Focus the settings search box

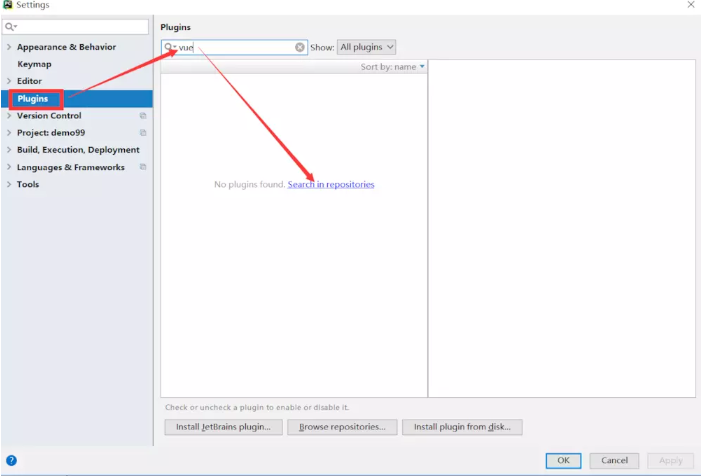[76, 27]
